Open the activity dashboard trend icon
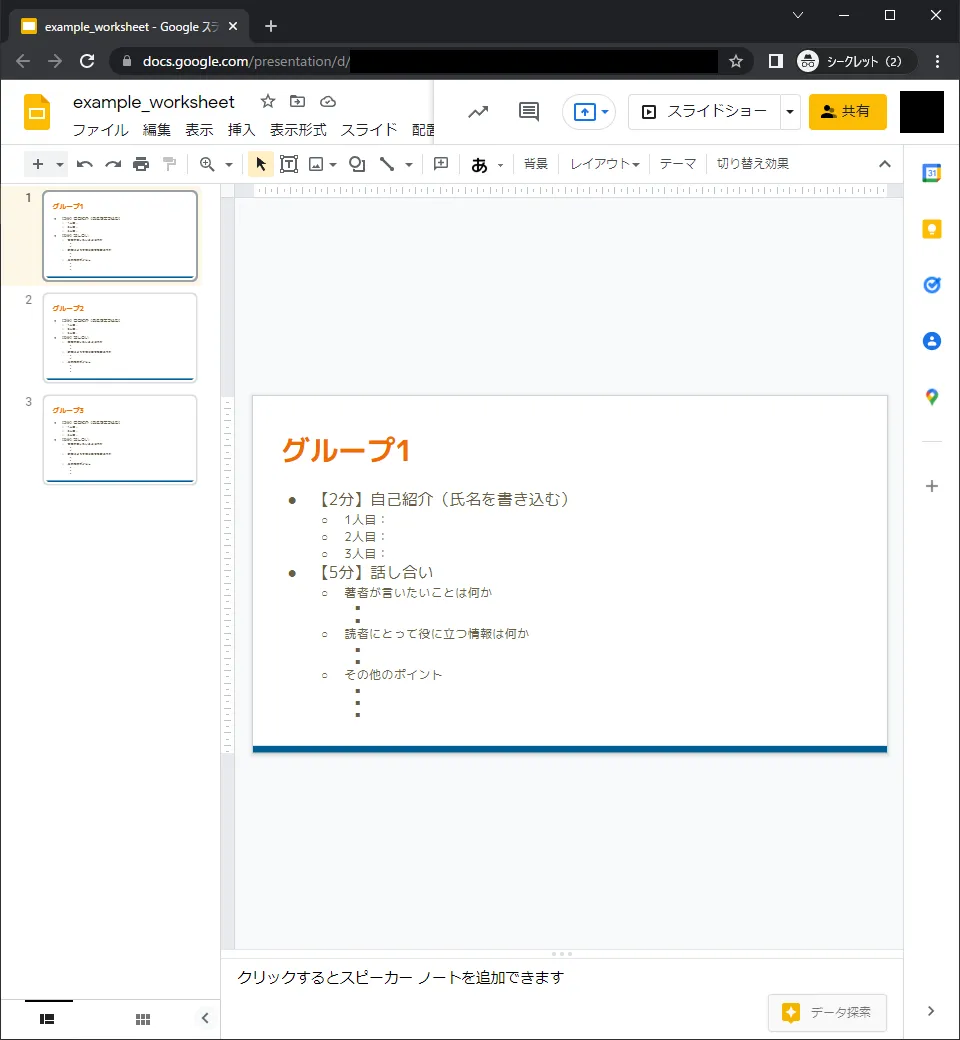The image size is (960, 1040). coord(478,112)
